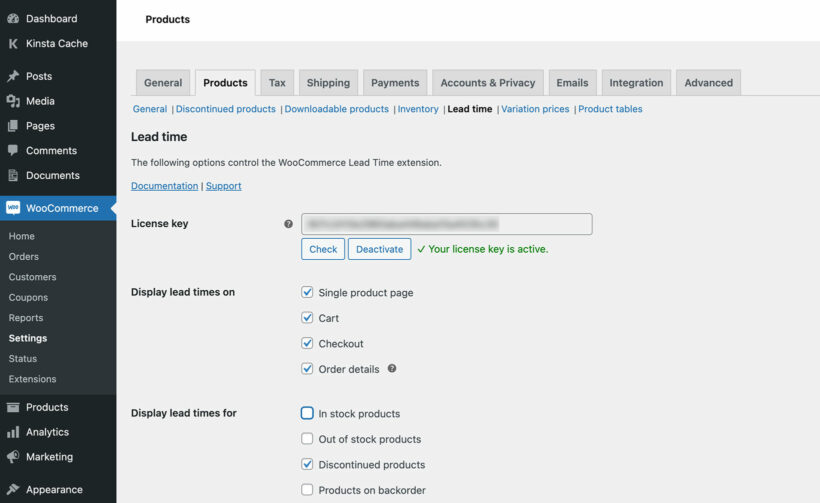The width and height of the screenshot is (820, 503).
Task: Open WooCommerce Settings submenu item
Action: point(28,338)
